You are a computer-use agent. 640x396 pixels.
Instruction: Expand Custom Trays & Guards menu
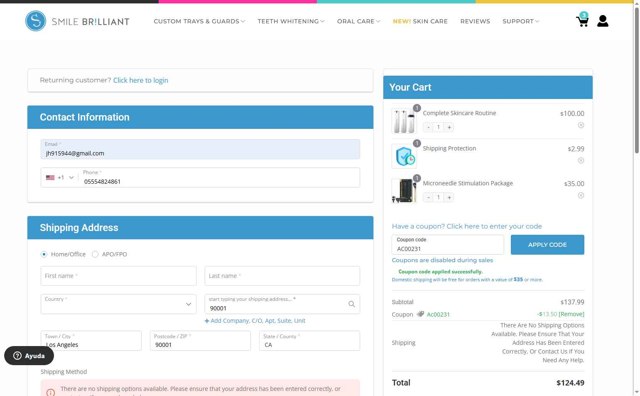199,21
